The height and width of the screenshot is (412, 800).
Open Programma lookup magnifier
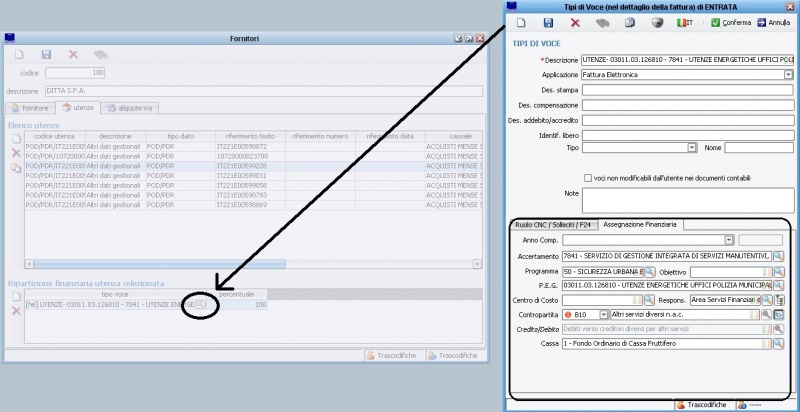pos(649,272)
